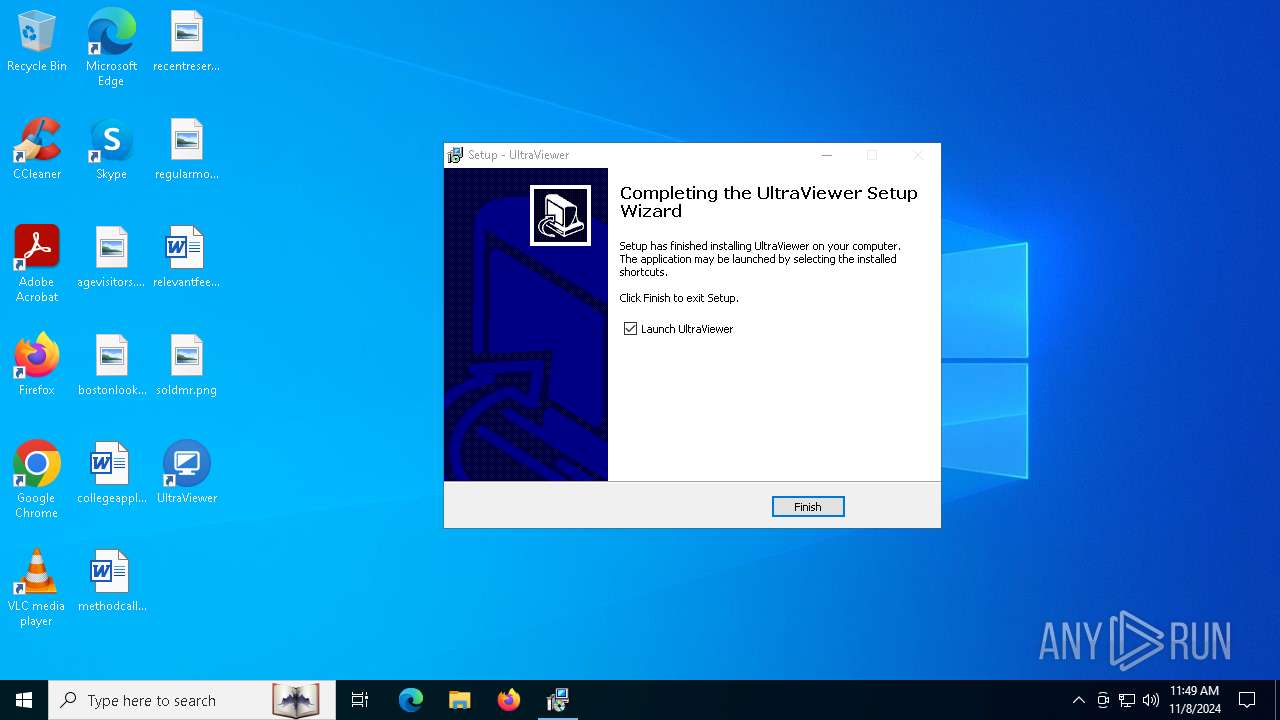Select the relevantfee Word document
The height and width of the screenshot is (720, 1280).
point(187,257)
